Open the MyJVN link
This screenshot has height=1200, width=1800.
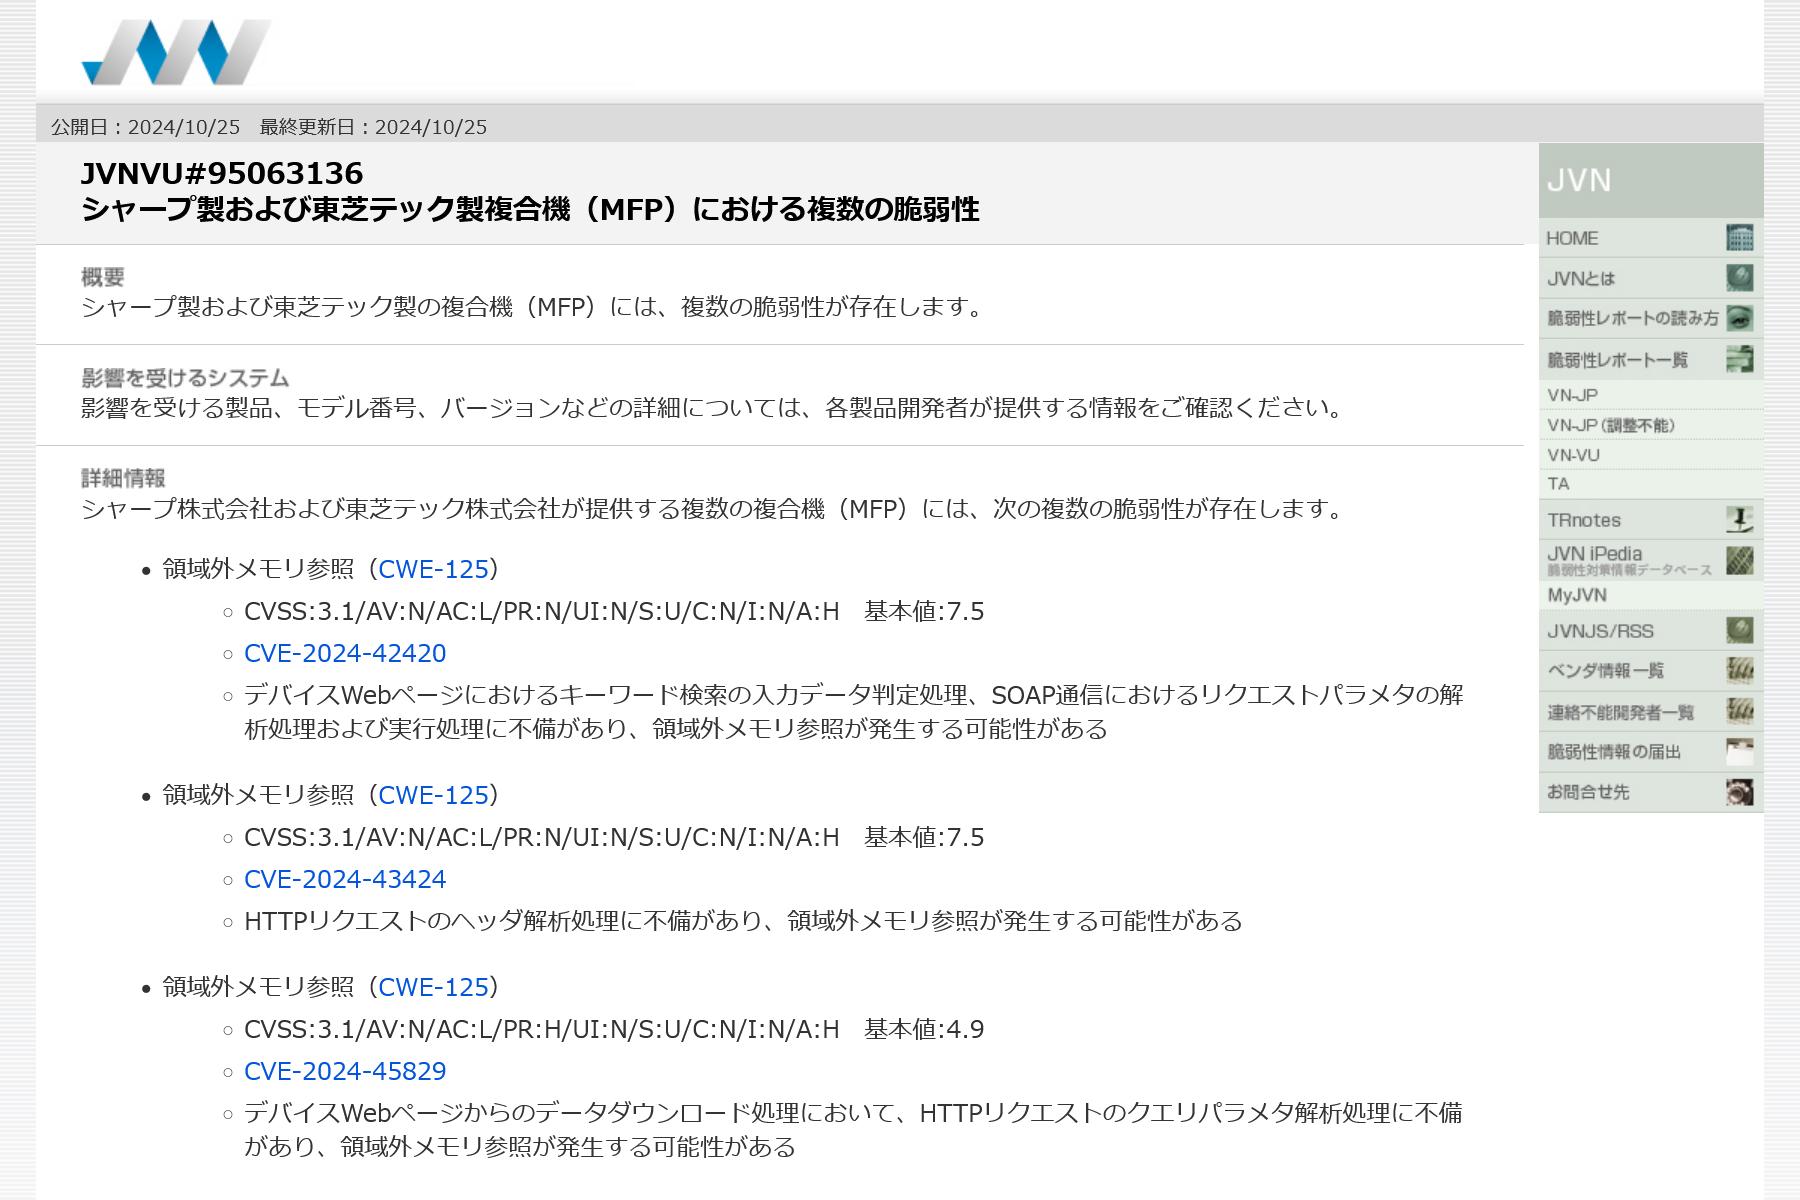[x=1651, y=595]
